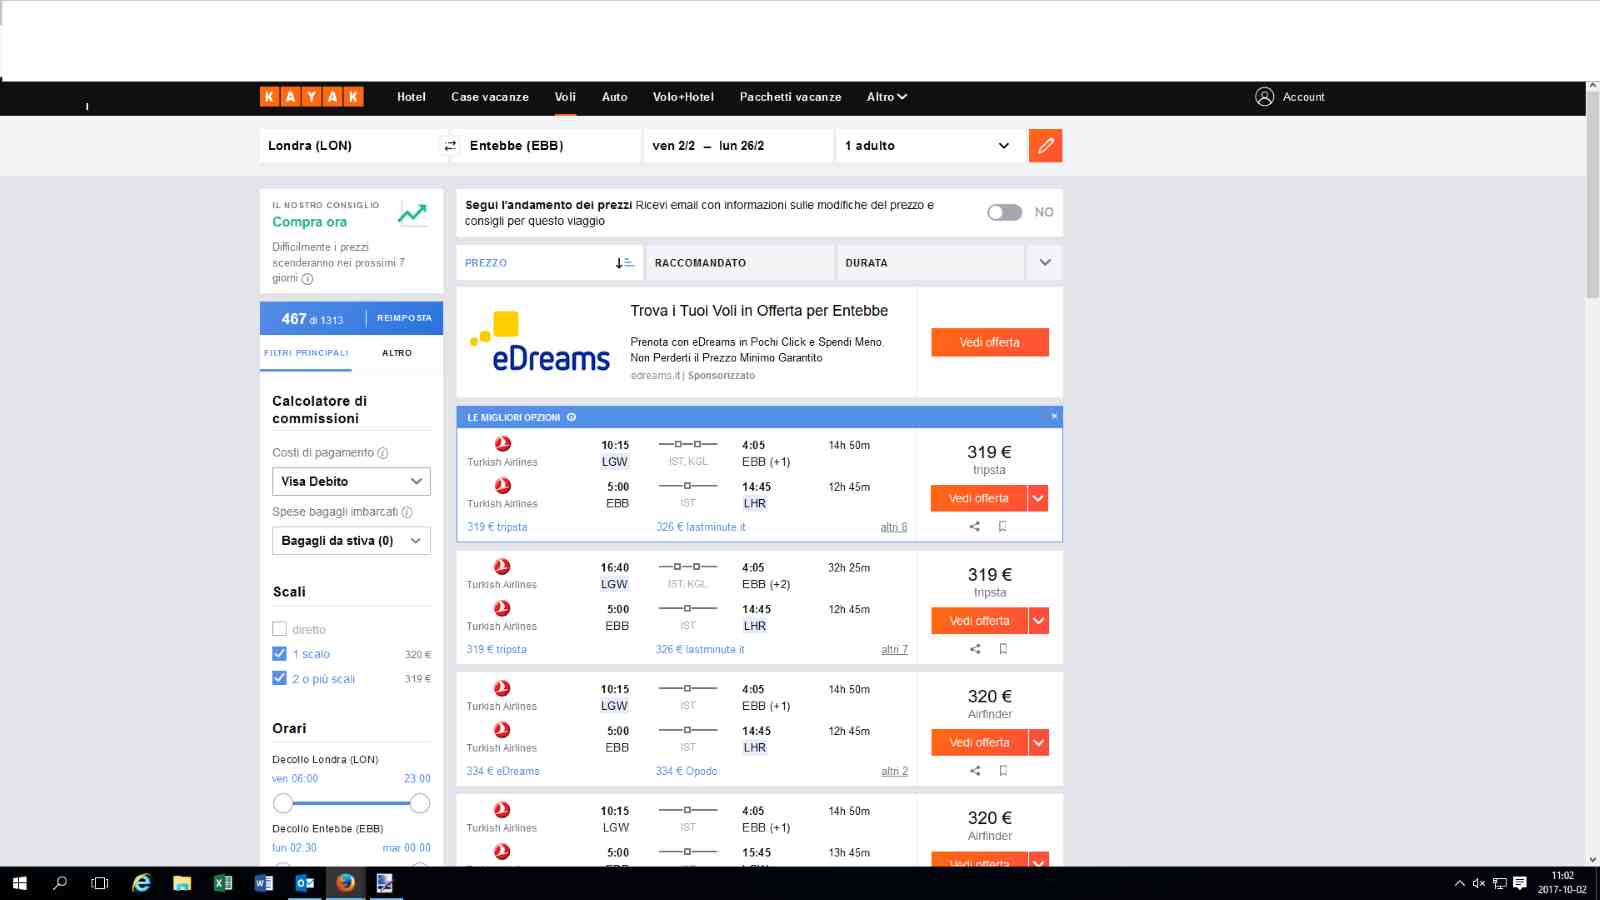The height and width of the screenshot is (900, 1600).
Task: Close the Le migliori opzioni banner
Action: pyautogui.click(x=1054, y=416)
